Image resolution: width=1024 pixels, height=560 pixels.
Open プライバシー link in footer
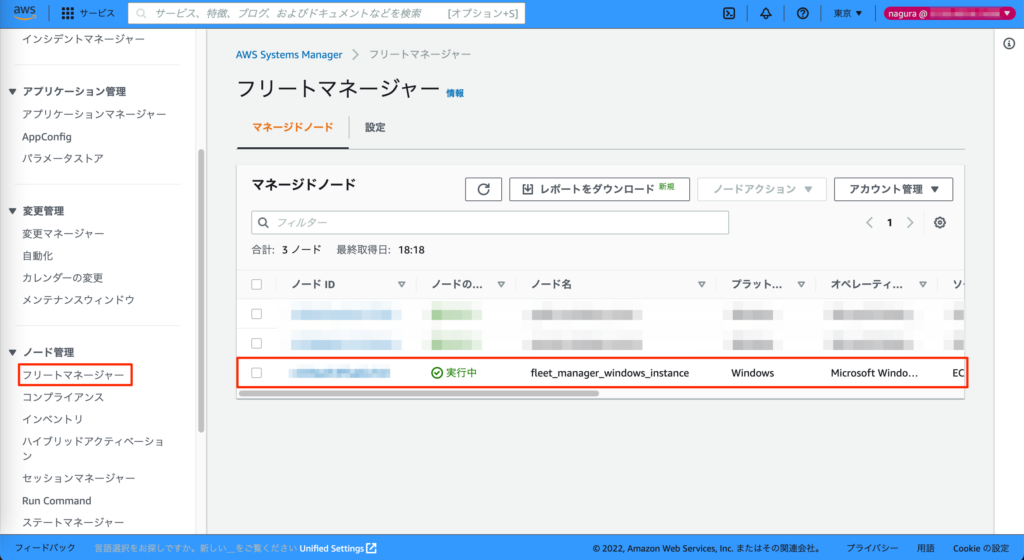coord(872,548)
